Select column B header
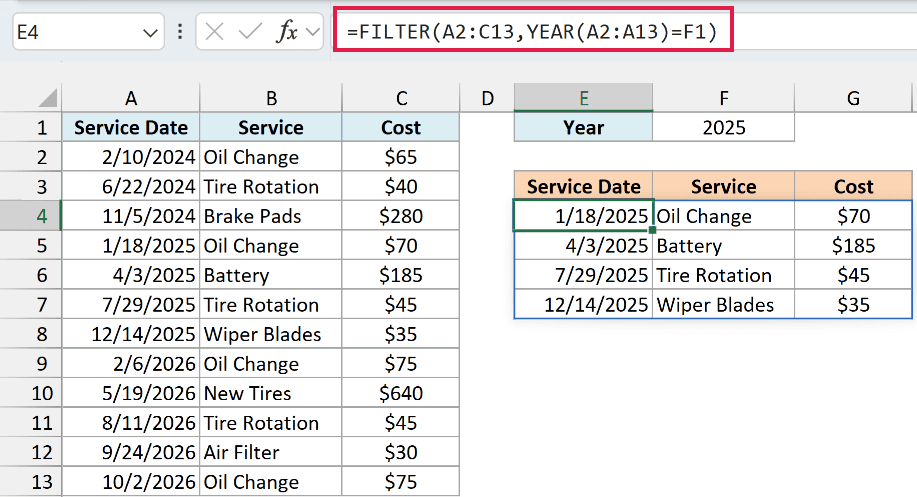Image resolution: width=917 pixels, height=497 pixels. pyautogui.click(x=271, y=98)
